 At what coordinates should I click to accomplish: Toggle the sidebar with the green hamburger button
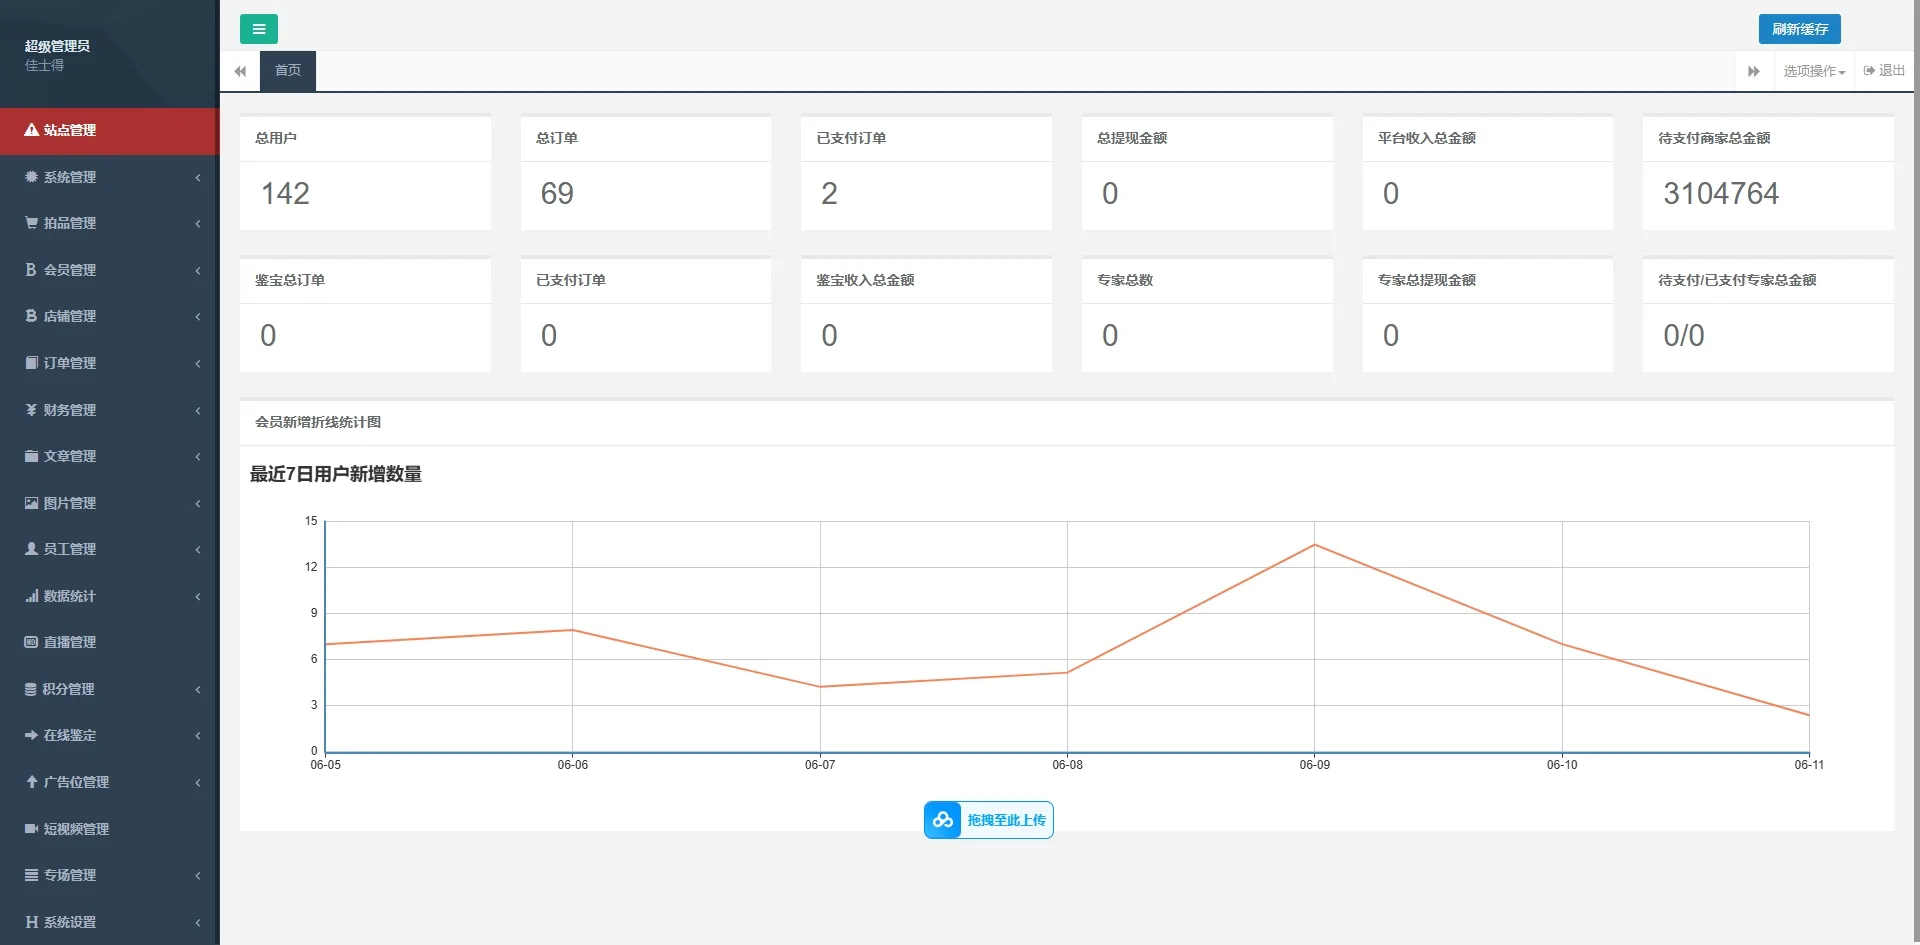coord(259,29)
